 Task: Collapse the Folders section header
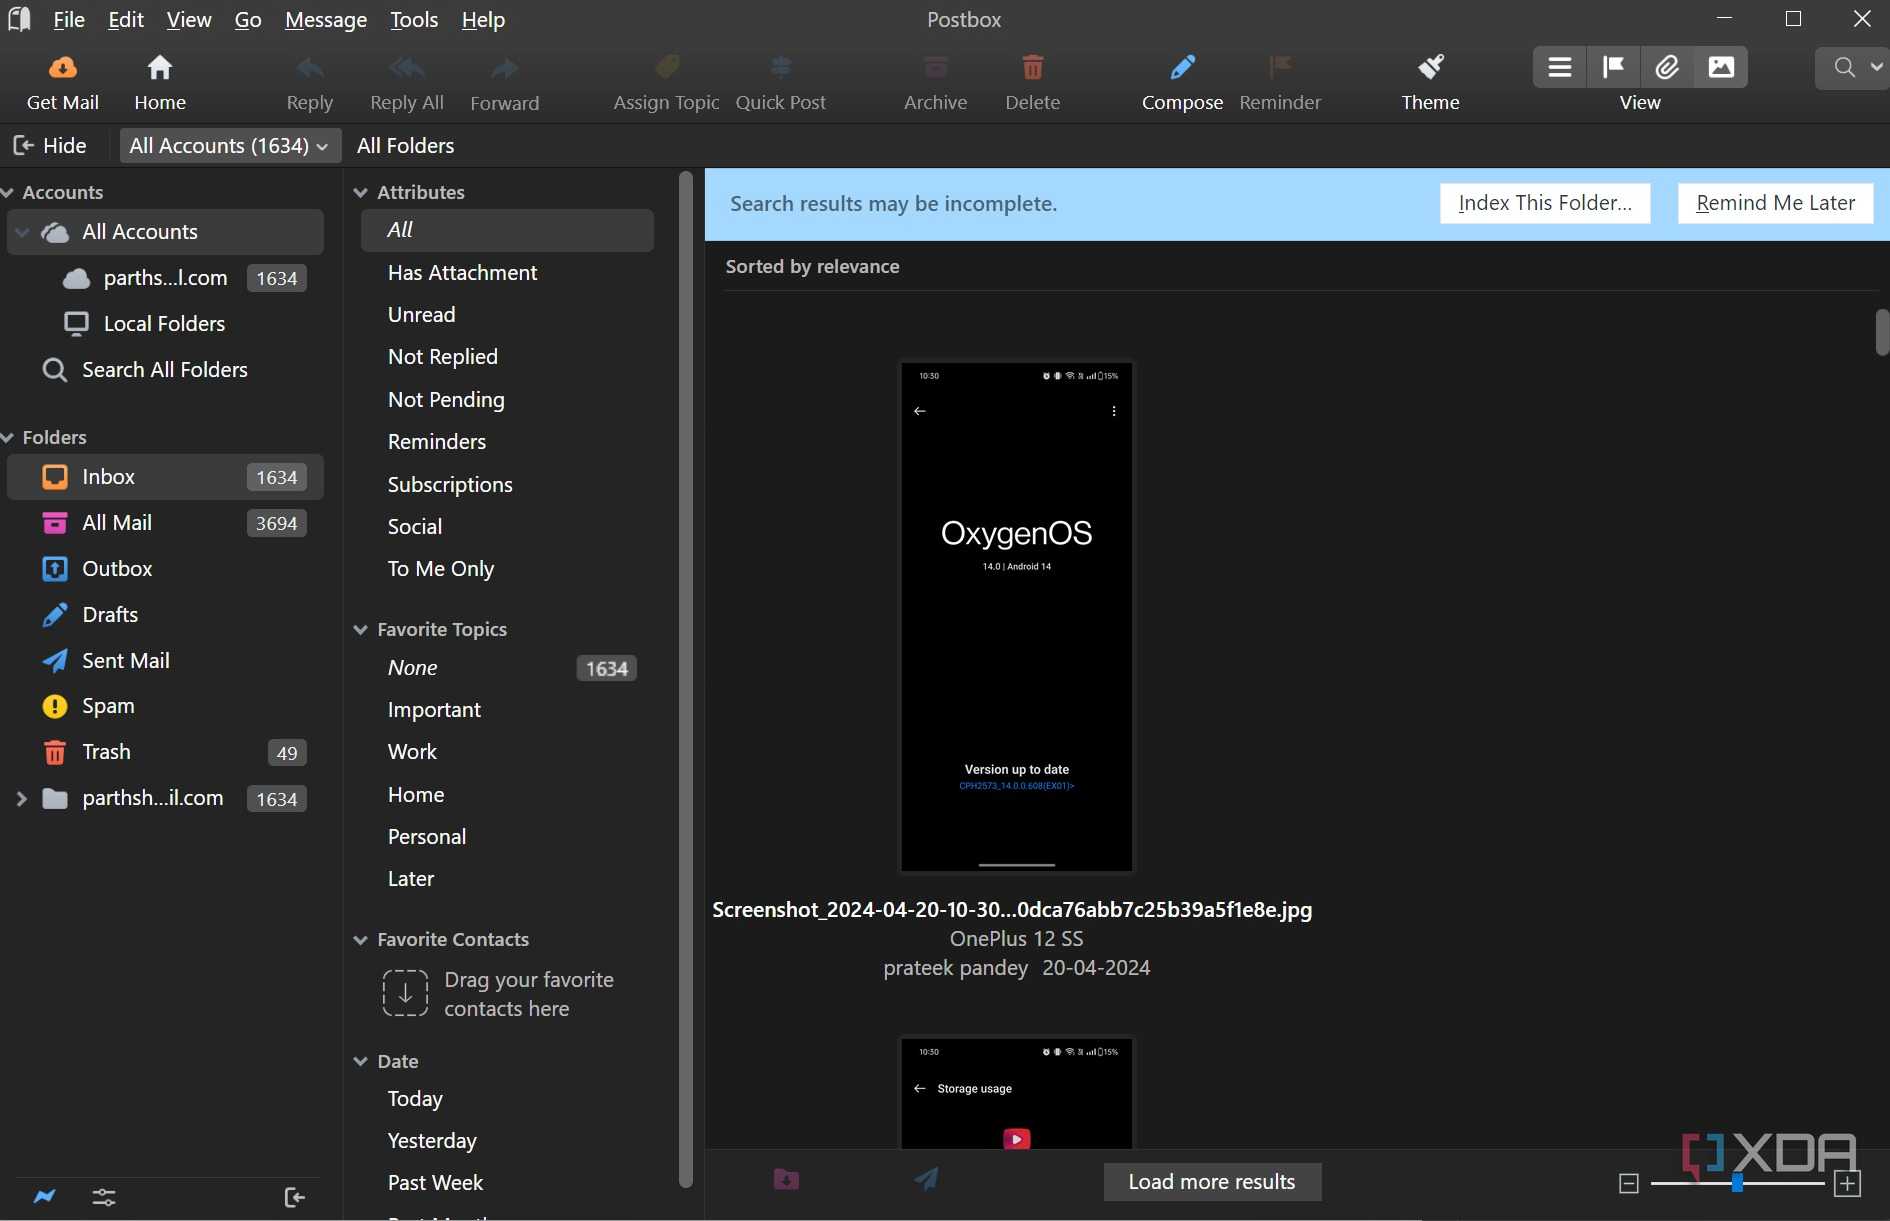click(8, 437)
